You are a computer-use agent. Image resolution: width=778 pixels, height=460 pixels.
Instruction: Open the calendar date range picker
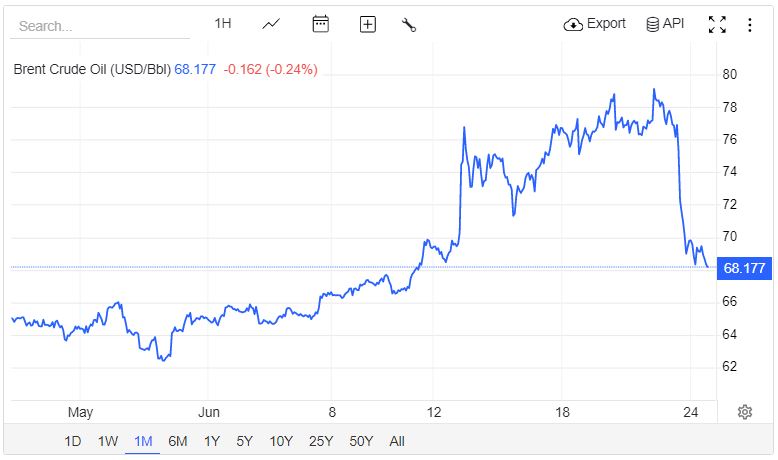coord(321,24)
